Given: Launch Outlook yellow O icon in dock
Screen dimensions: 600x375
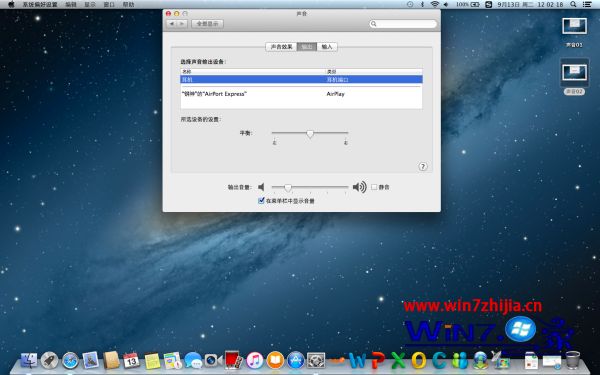Looking at the screenshot, I should click(x=419, y=360).
